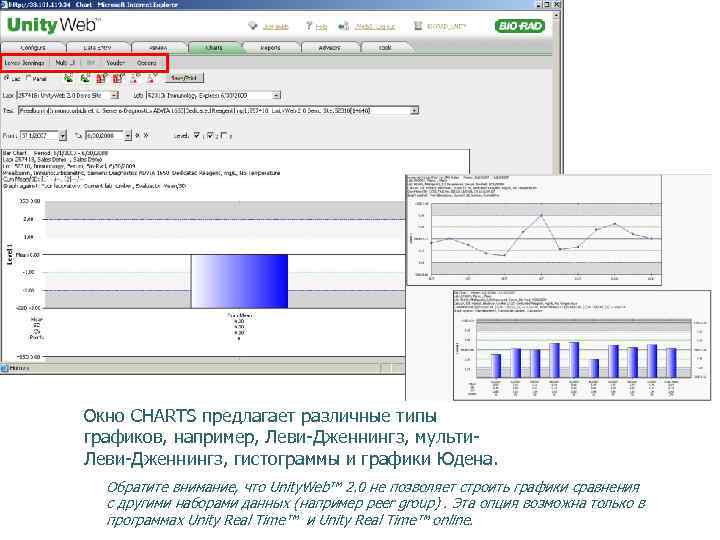Click the Bio-Rad logo
Screen dimensions: 720x540
[x=520, y=26]
